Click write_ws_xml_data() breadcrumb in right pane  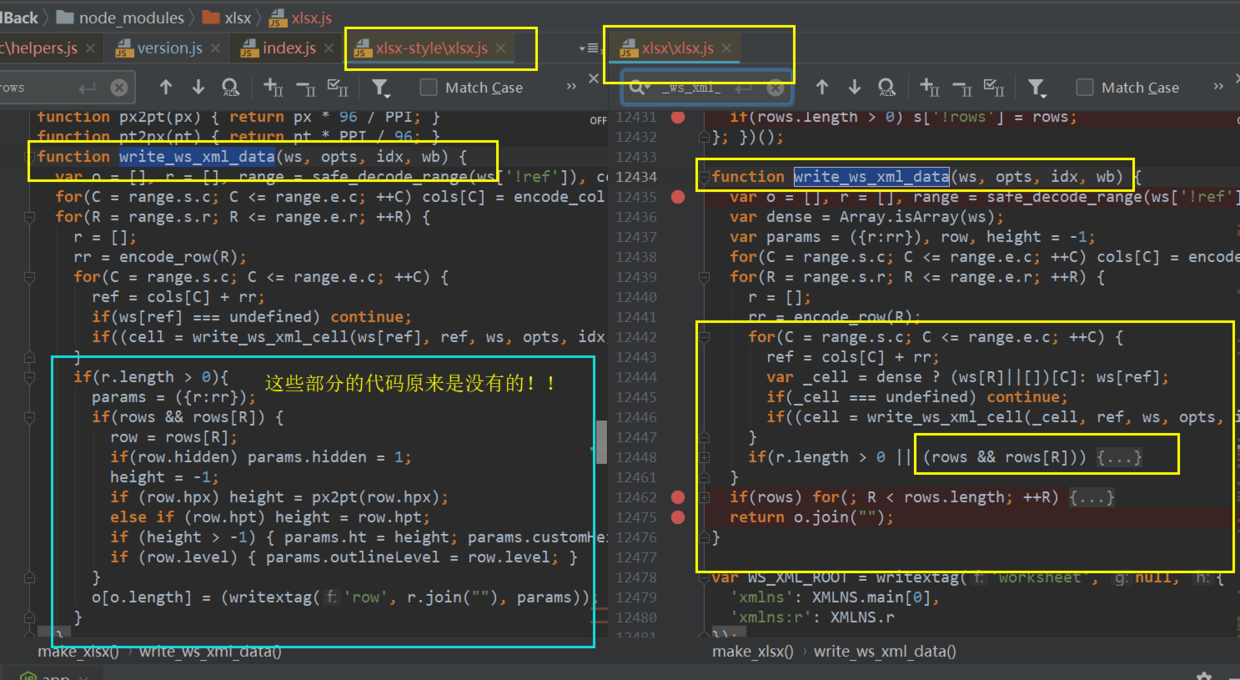point(885,651)
